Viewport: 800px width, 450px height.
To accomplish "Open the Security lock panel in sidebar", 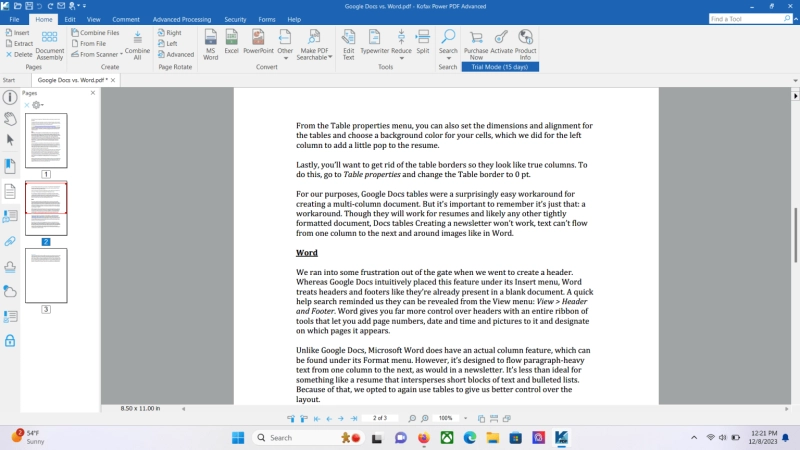I will [x=10, y=341].
